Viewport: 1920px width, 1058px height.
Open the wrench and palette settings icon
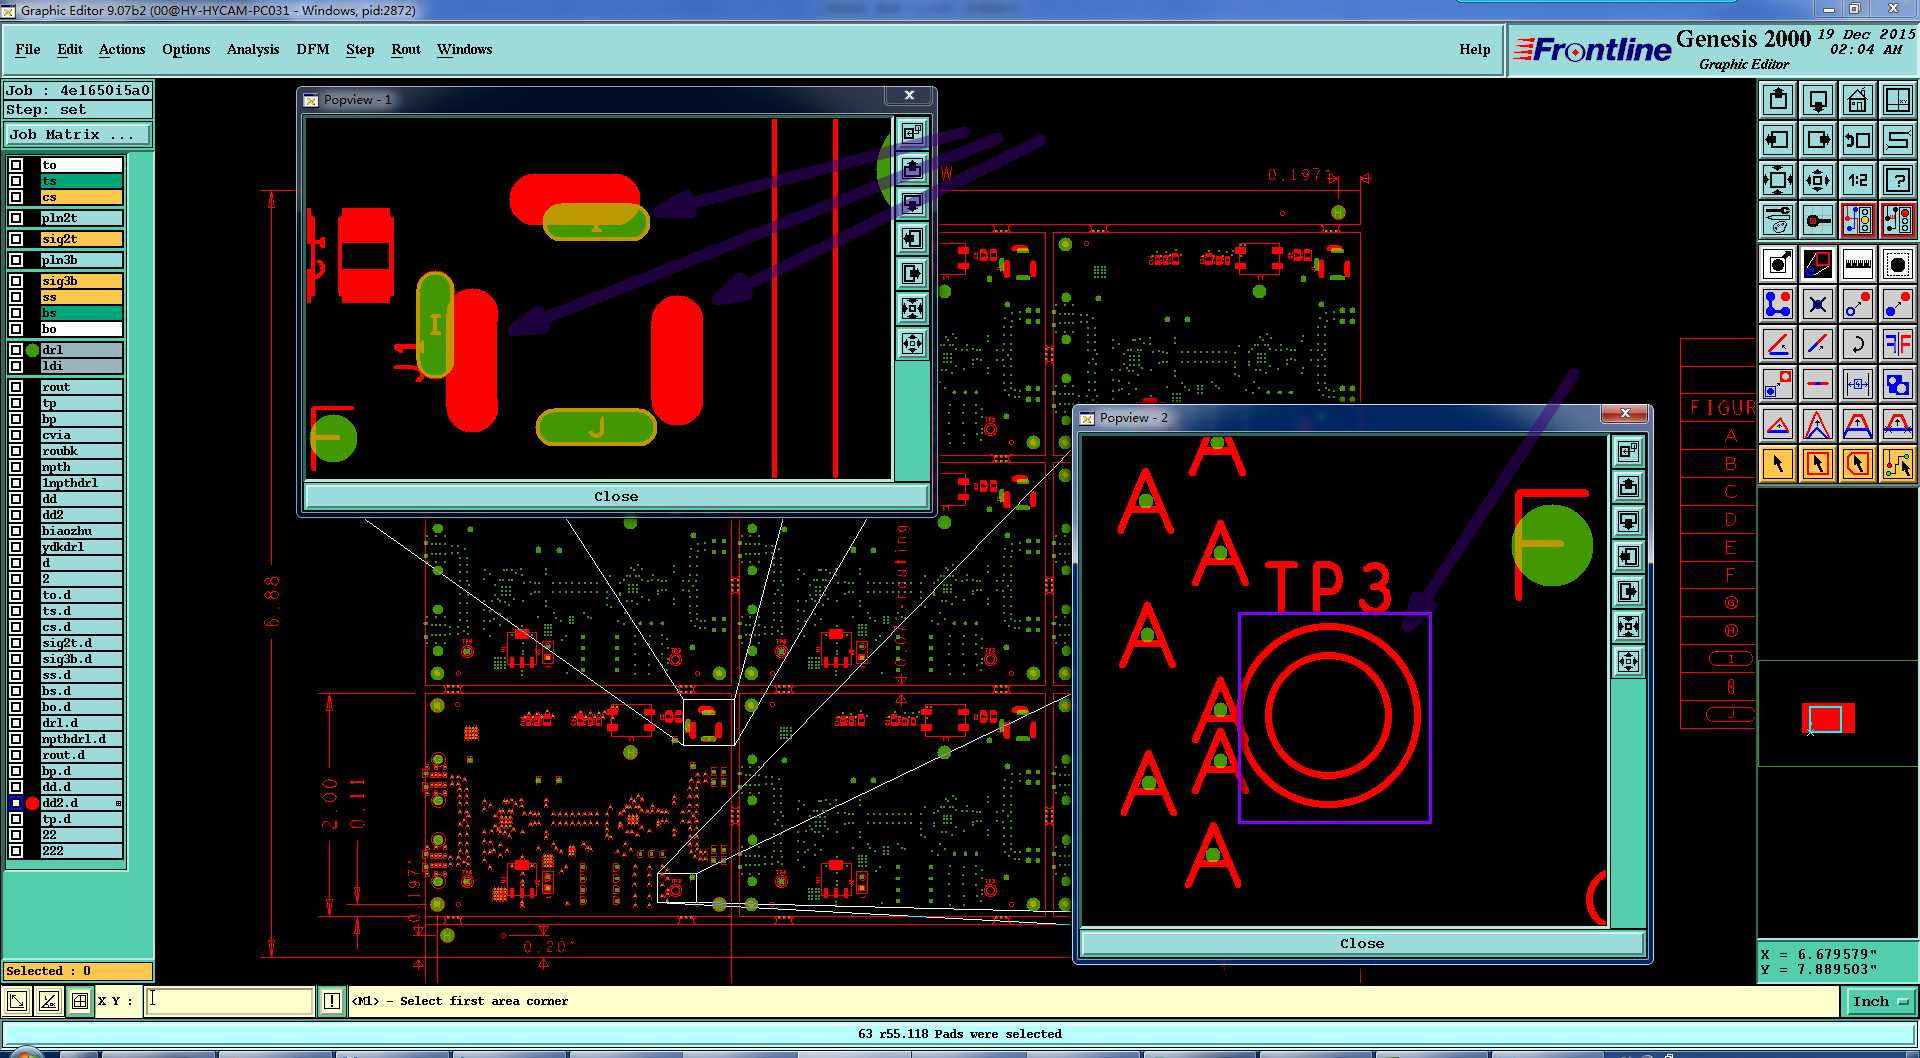point(1778,220)
